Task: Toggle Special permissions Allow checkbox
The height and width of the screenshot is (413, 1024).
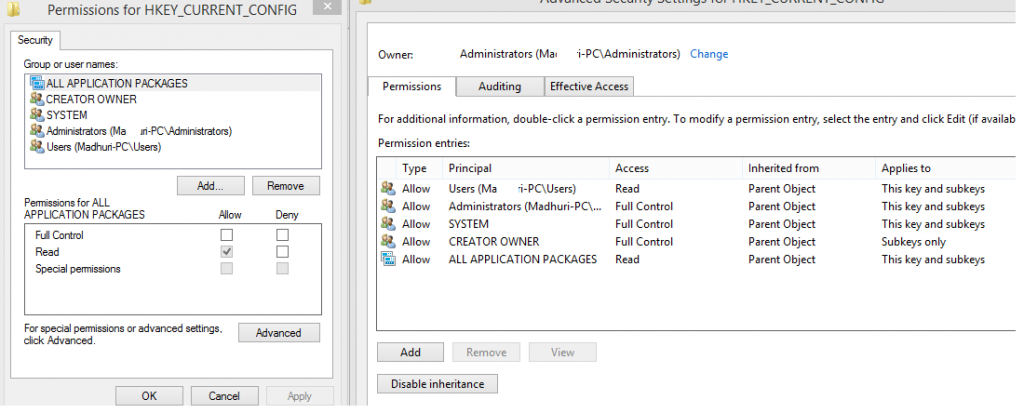Action: coord(227,269)
